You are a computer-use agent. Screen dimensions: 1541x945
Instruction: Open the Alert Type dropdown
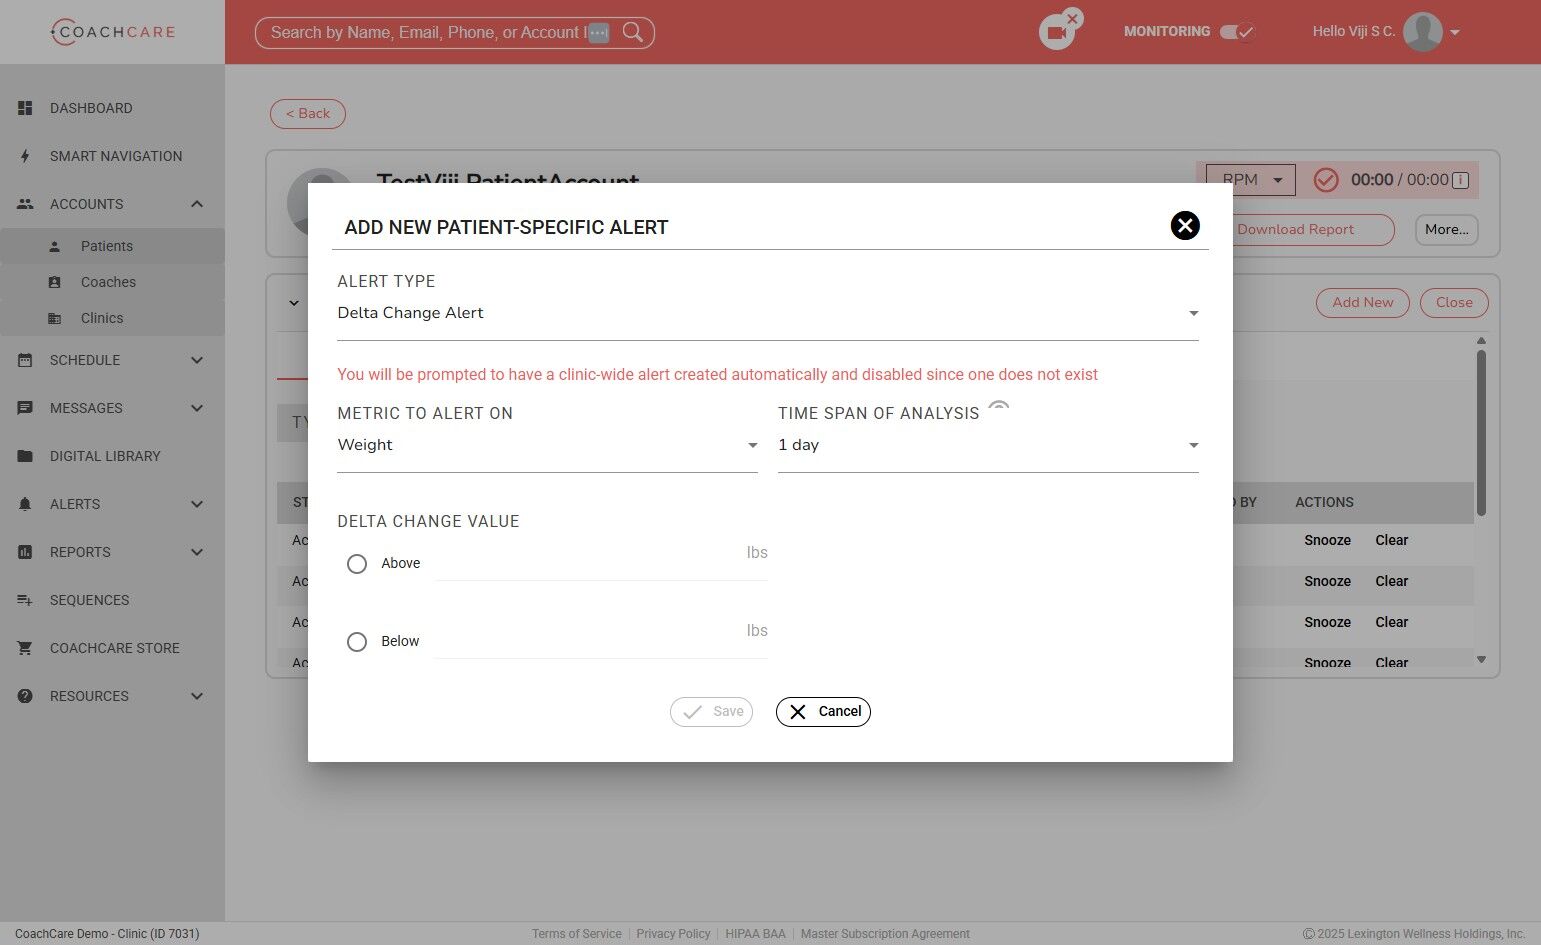click(x=767, y=313)
